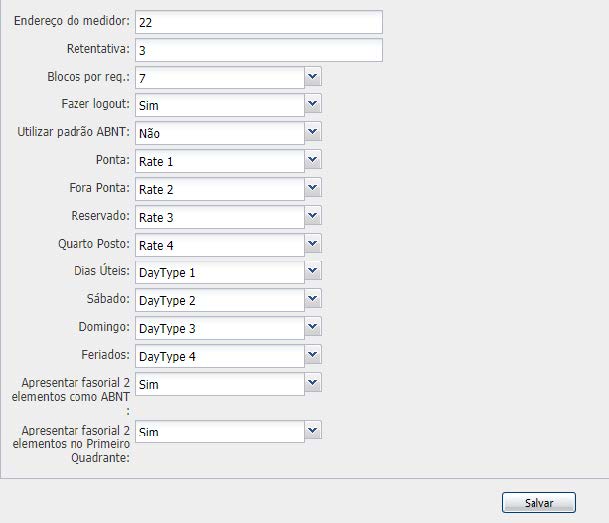Image resolution: width=609 pixels, height=523 pixels.
Task: Open the Quarto Posto dropdown arrow
Action: point(313,244)
